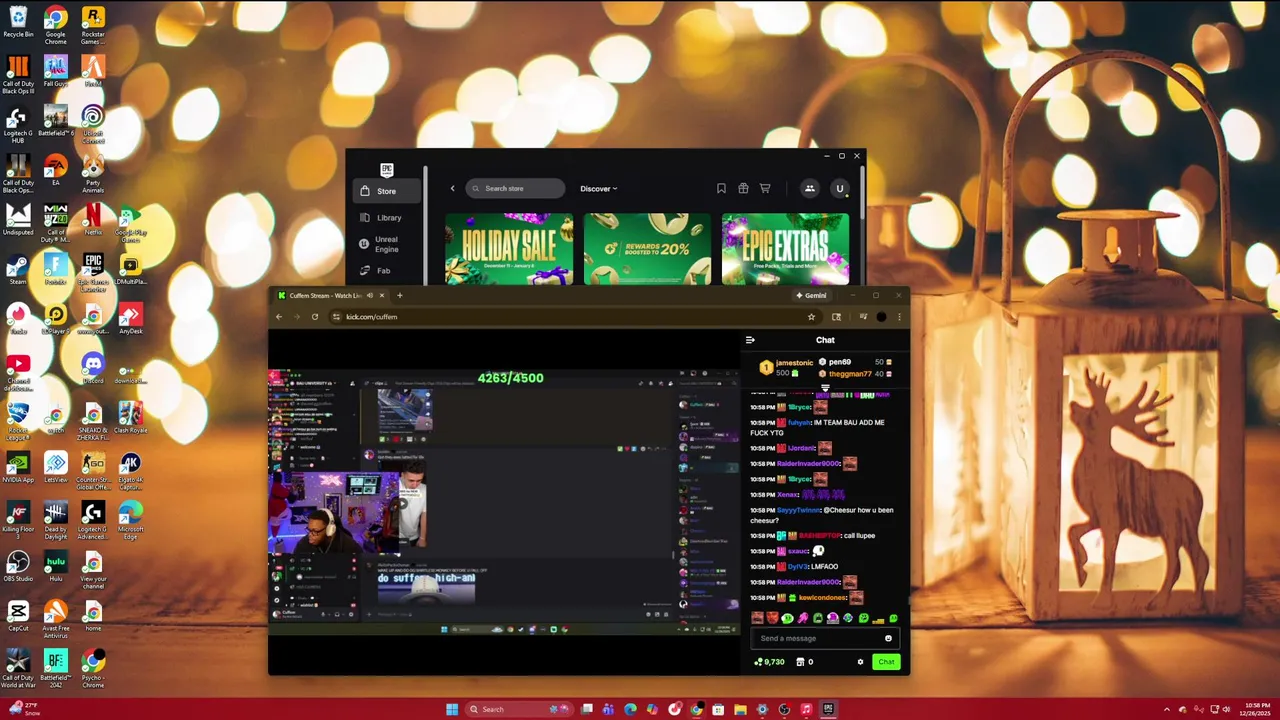Select Avast Free Antivirus desktop icon
This screenshot has height=720, width=1280.
[x=55, y=619]
